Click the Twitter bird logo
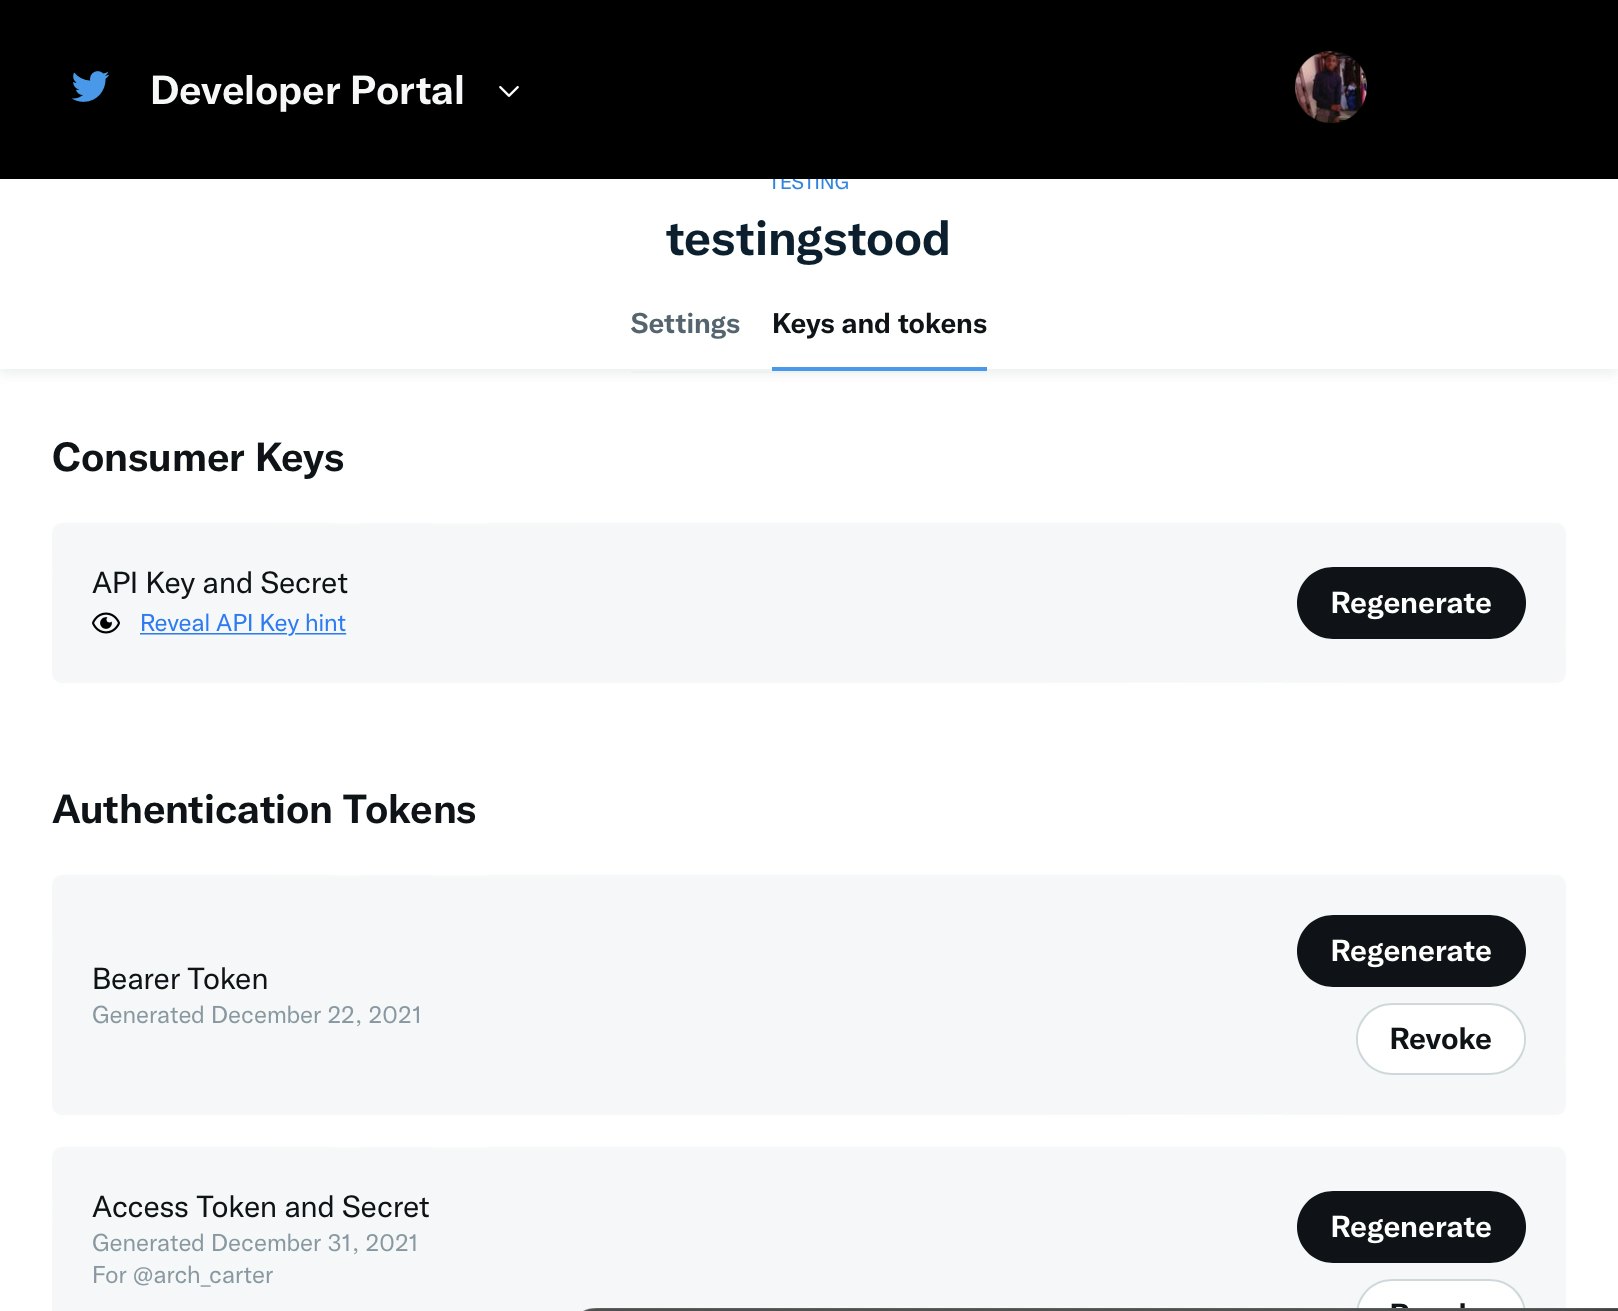1618x1311 pixels. (x=90, y=88)
